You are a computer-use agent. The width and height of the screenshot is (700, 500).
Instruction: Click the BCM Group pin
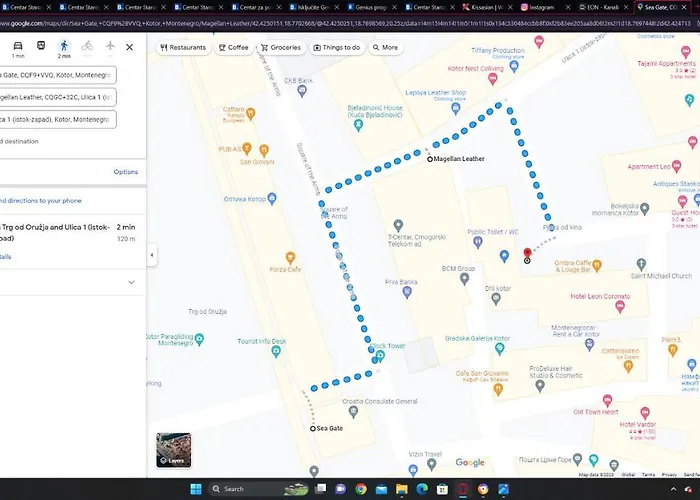(464, 279)
